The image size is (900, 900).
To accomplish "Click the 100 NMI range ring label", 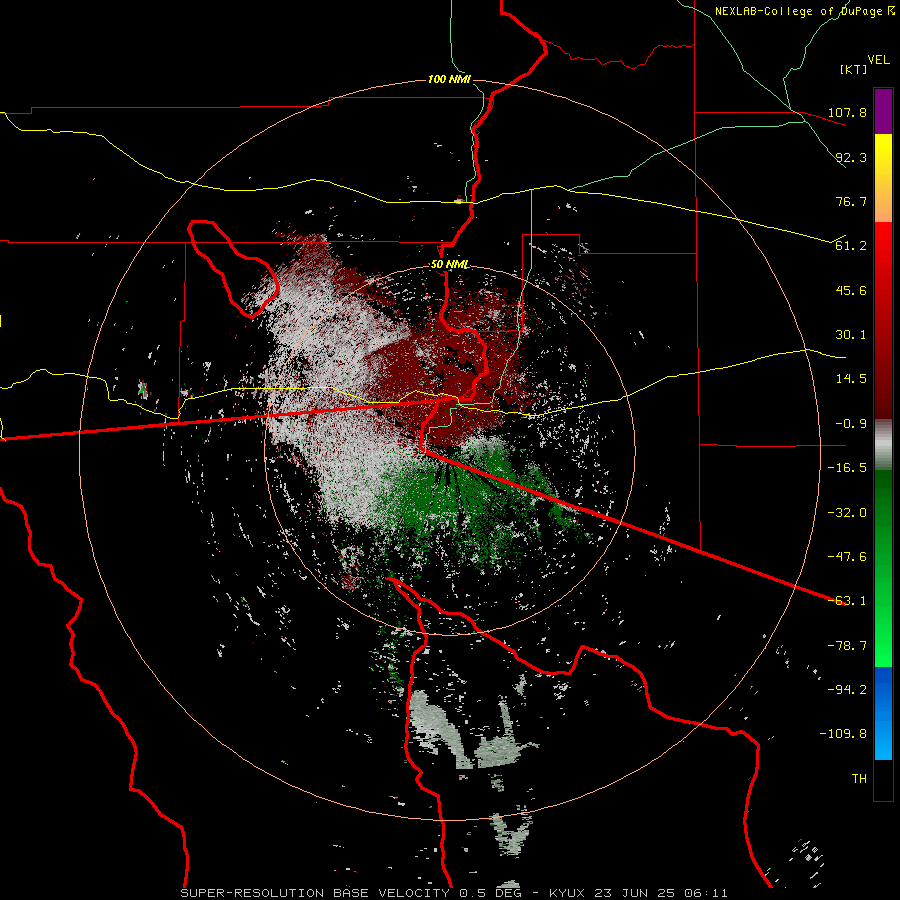I will tap(449, 79).
